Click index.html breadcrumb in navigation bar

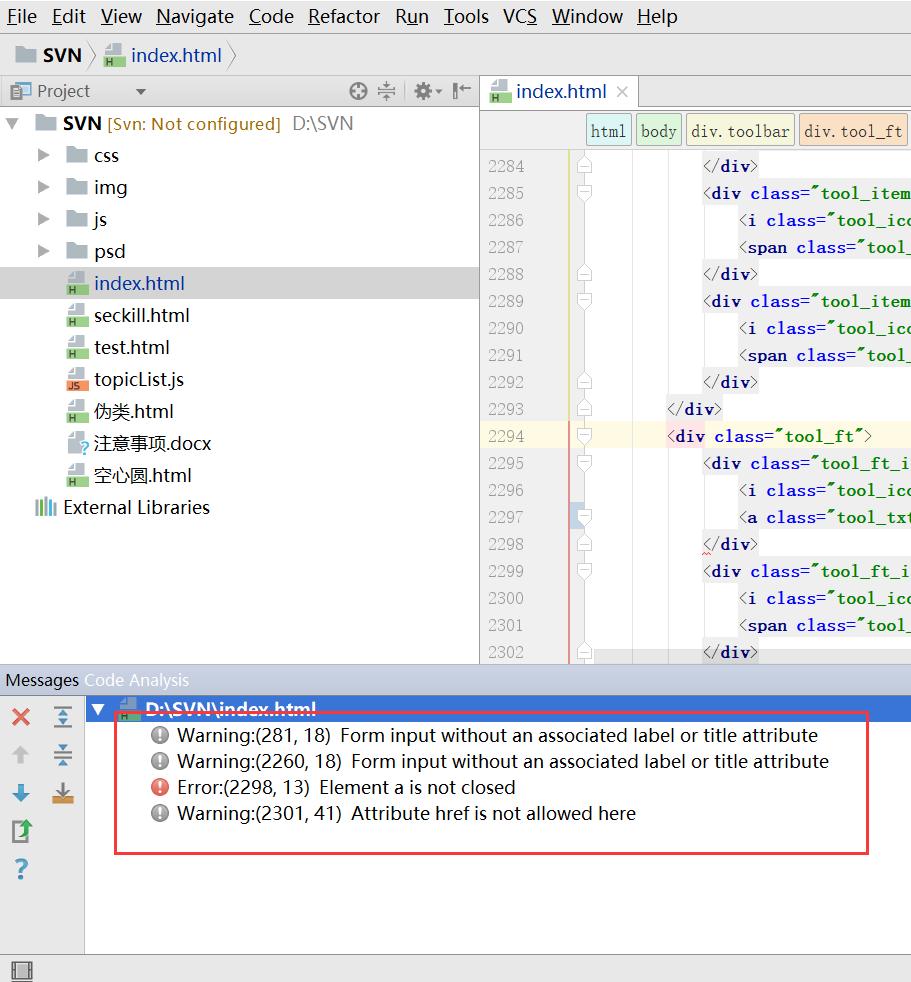163,55
